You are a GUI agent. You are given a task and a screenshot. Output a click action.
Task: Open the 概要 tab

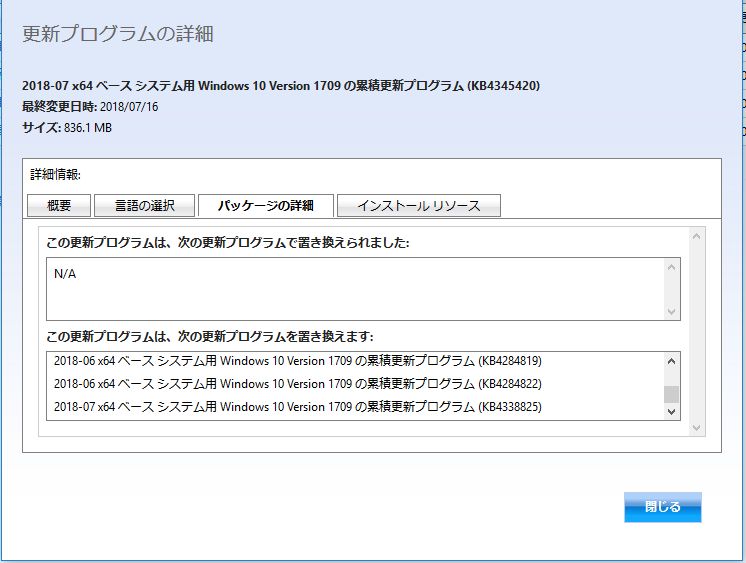59,206
